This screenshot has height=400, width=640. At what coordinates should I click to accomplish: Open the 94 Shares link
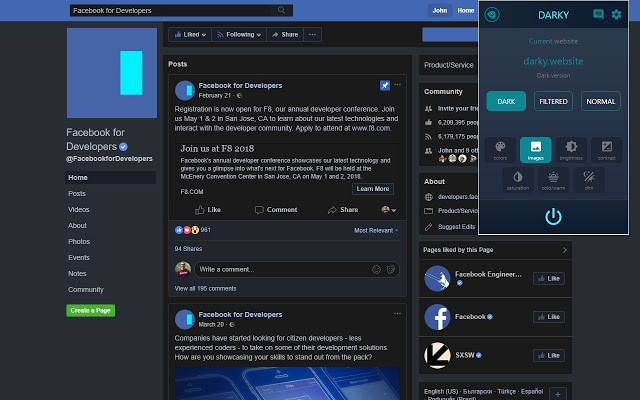pyautogui.click(x=188, y=249)
